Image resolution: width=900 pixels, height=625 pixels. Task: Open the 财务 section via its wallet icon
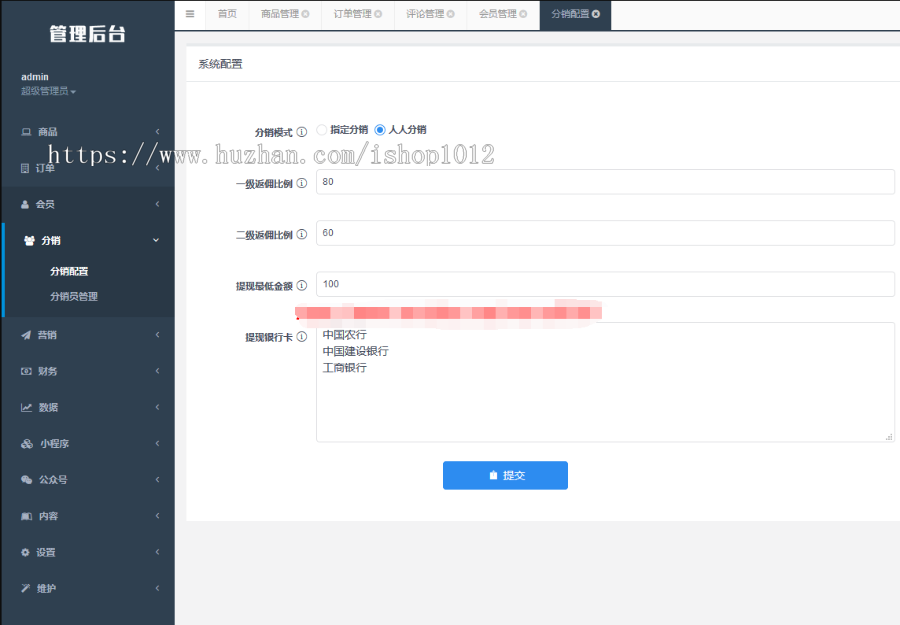(24, 371)
